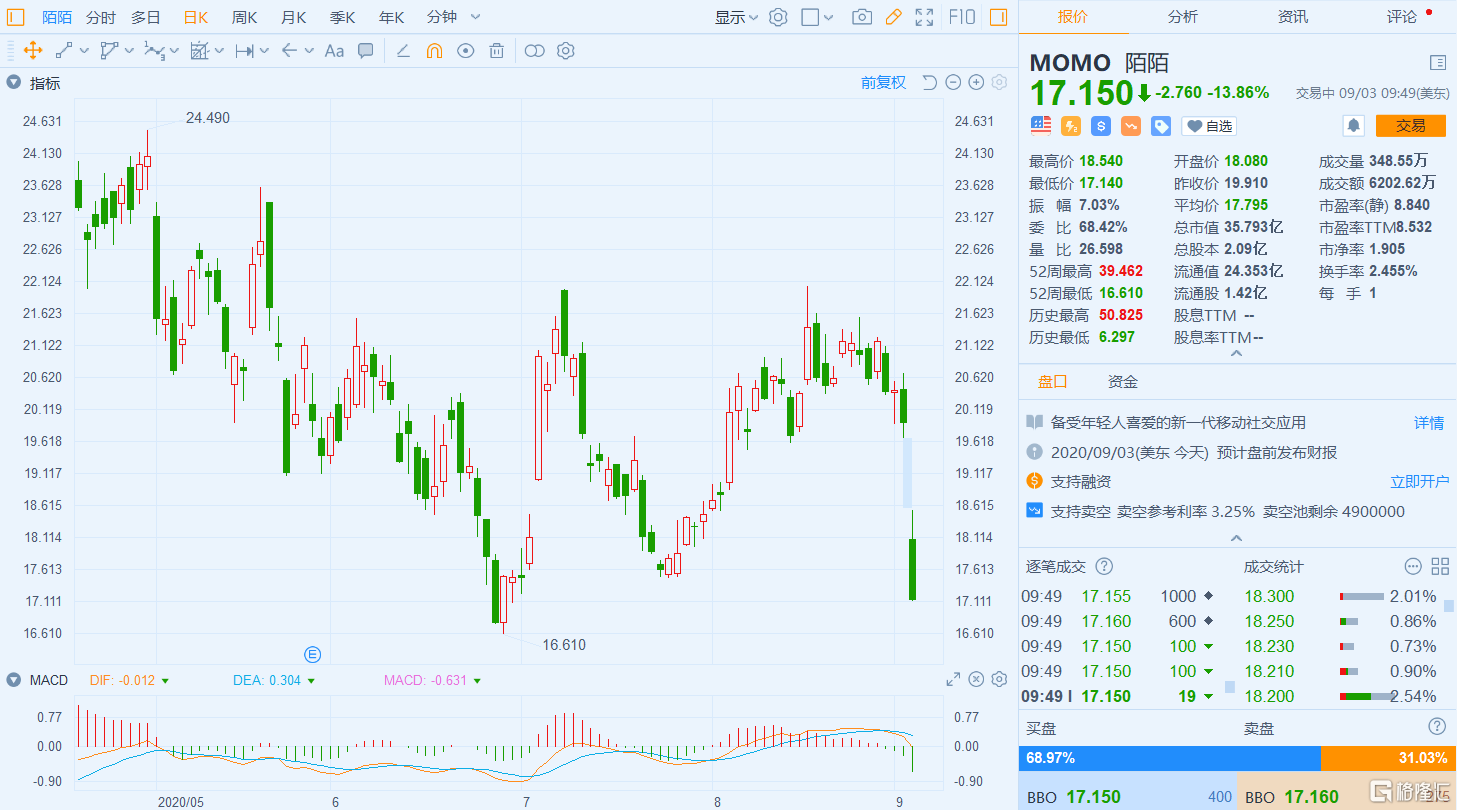Open the 资讯 news tab
Viewport: 1457px width, 810px height.
click(x=1292, y=17)
